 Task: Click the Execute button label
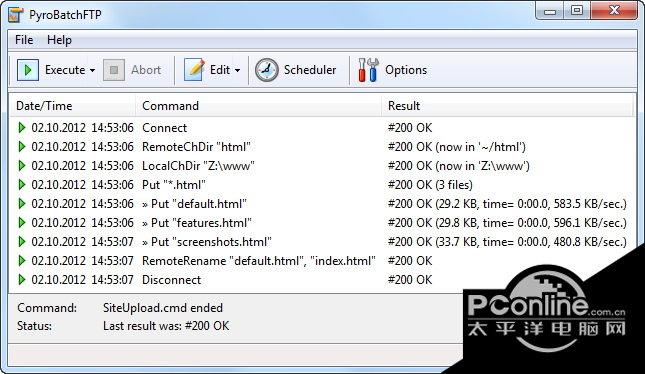pos(65,70)
